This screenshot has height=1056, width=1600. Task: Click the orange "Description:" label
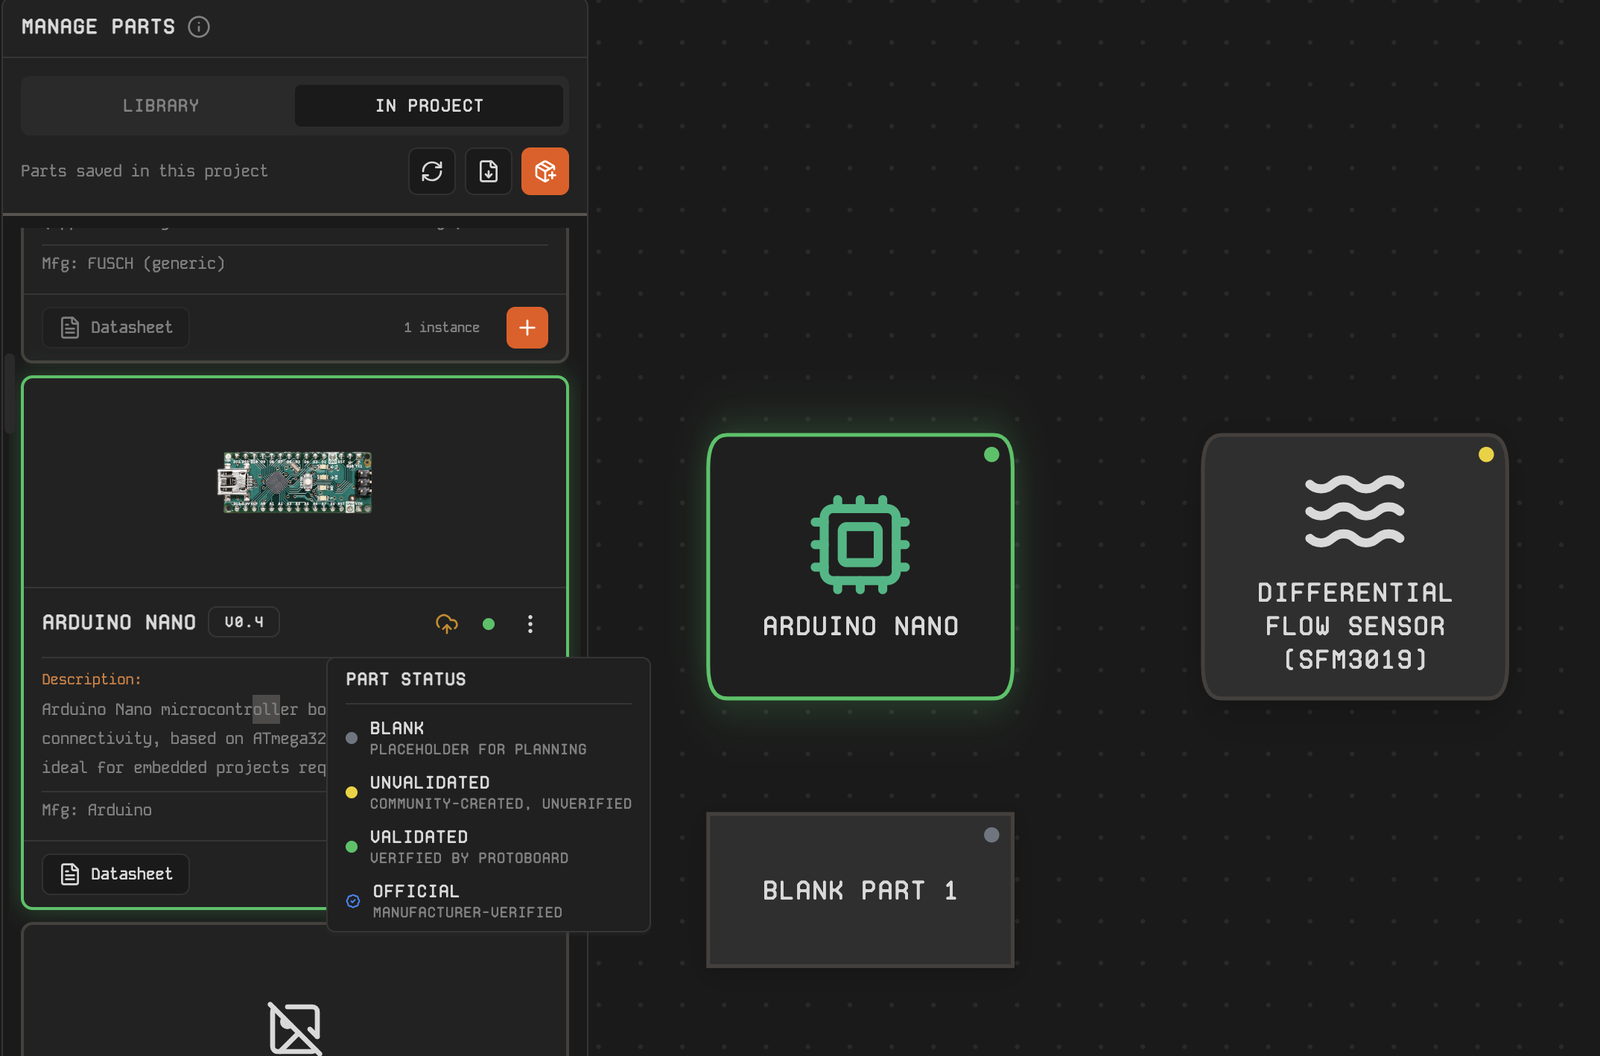(92, 679)
